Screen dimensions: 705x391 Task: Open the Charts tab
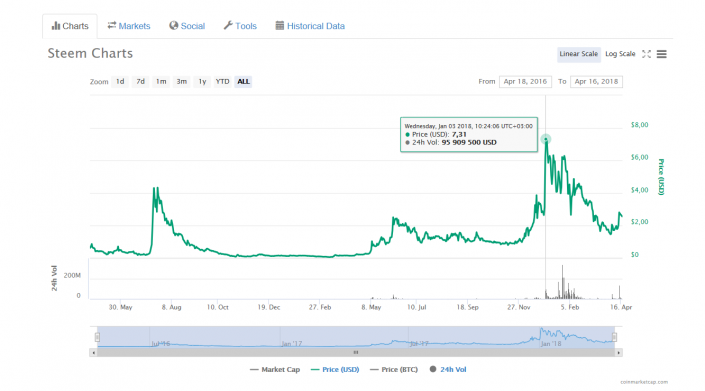click(70, 26)
